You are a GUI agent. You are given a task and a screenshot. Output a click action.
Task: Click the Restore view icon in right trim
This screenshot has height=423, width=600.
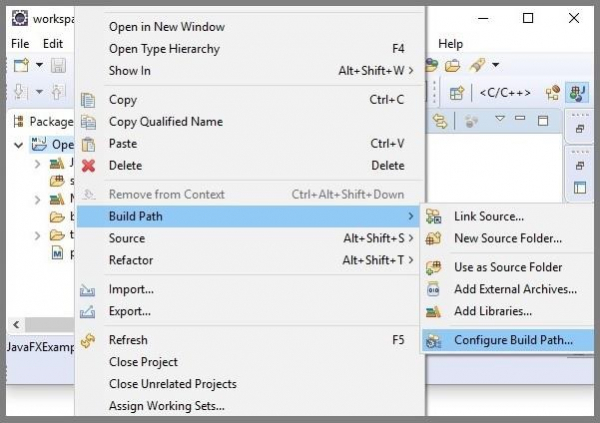tap(580, 128)
